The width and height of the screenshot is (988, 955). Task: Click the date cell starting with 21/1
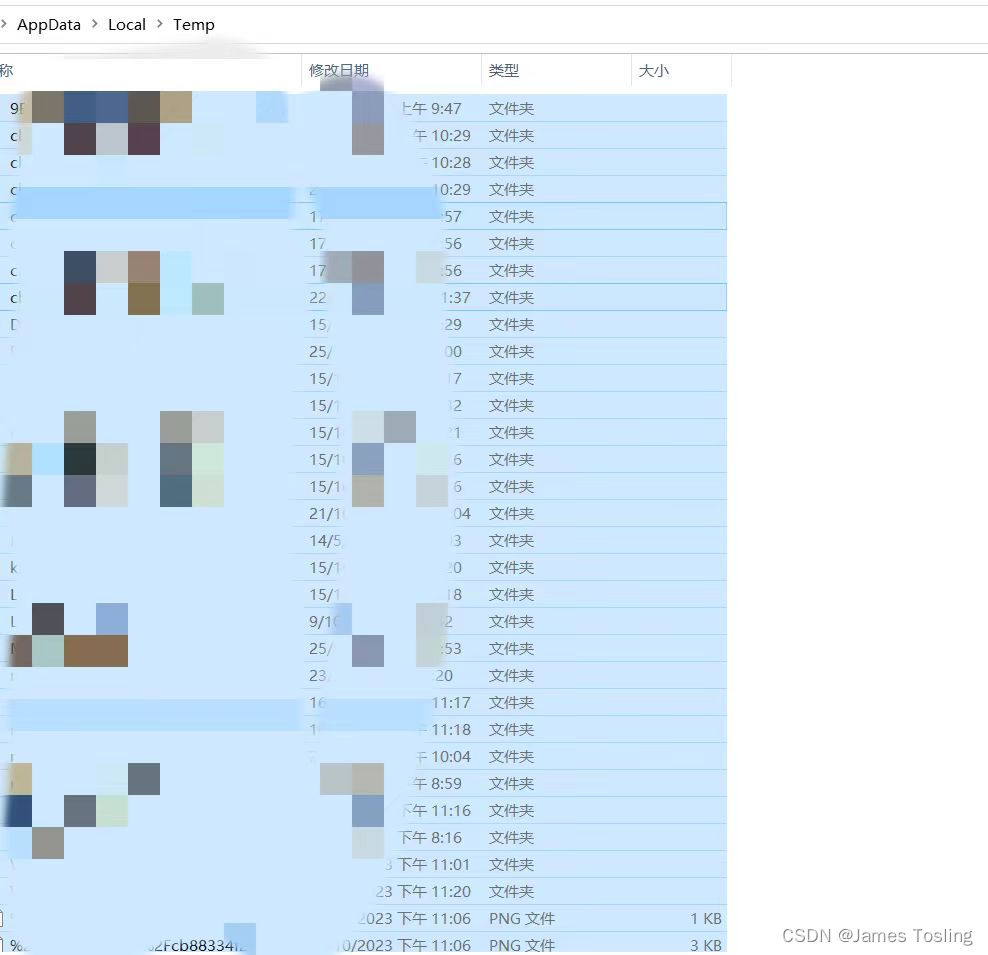coord(326,513)
